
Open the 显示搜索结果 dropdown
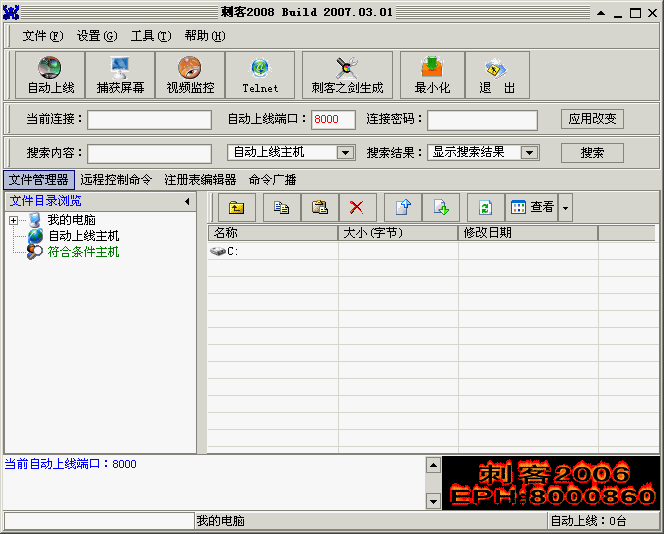coord(529,153)
